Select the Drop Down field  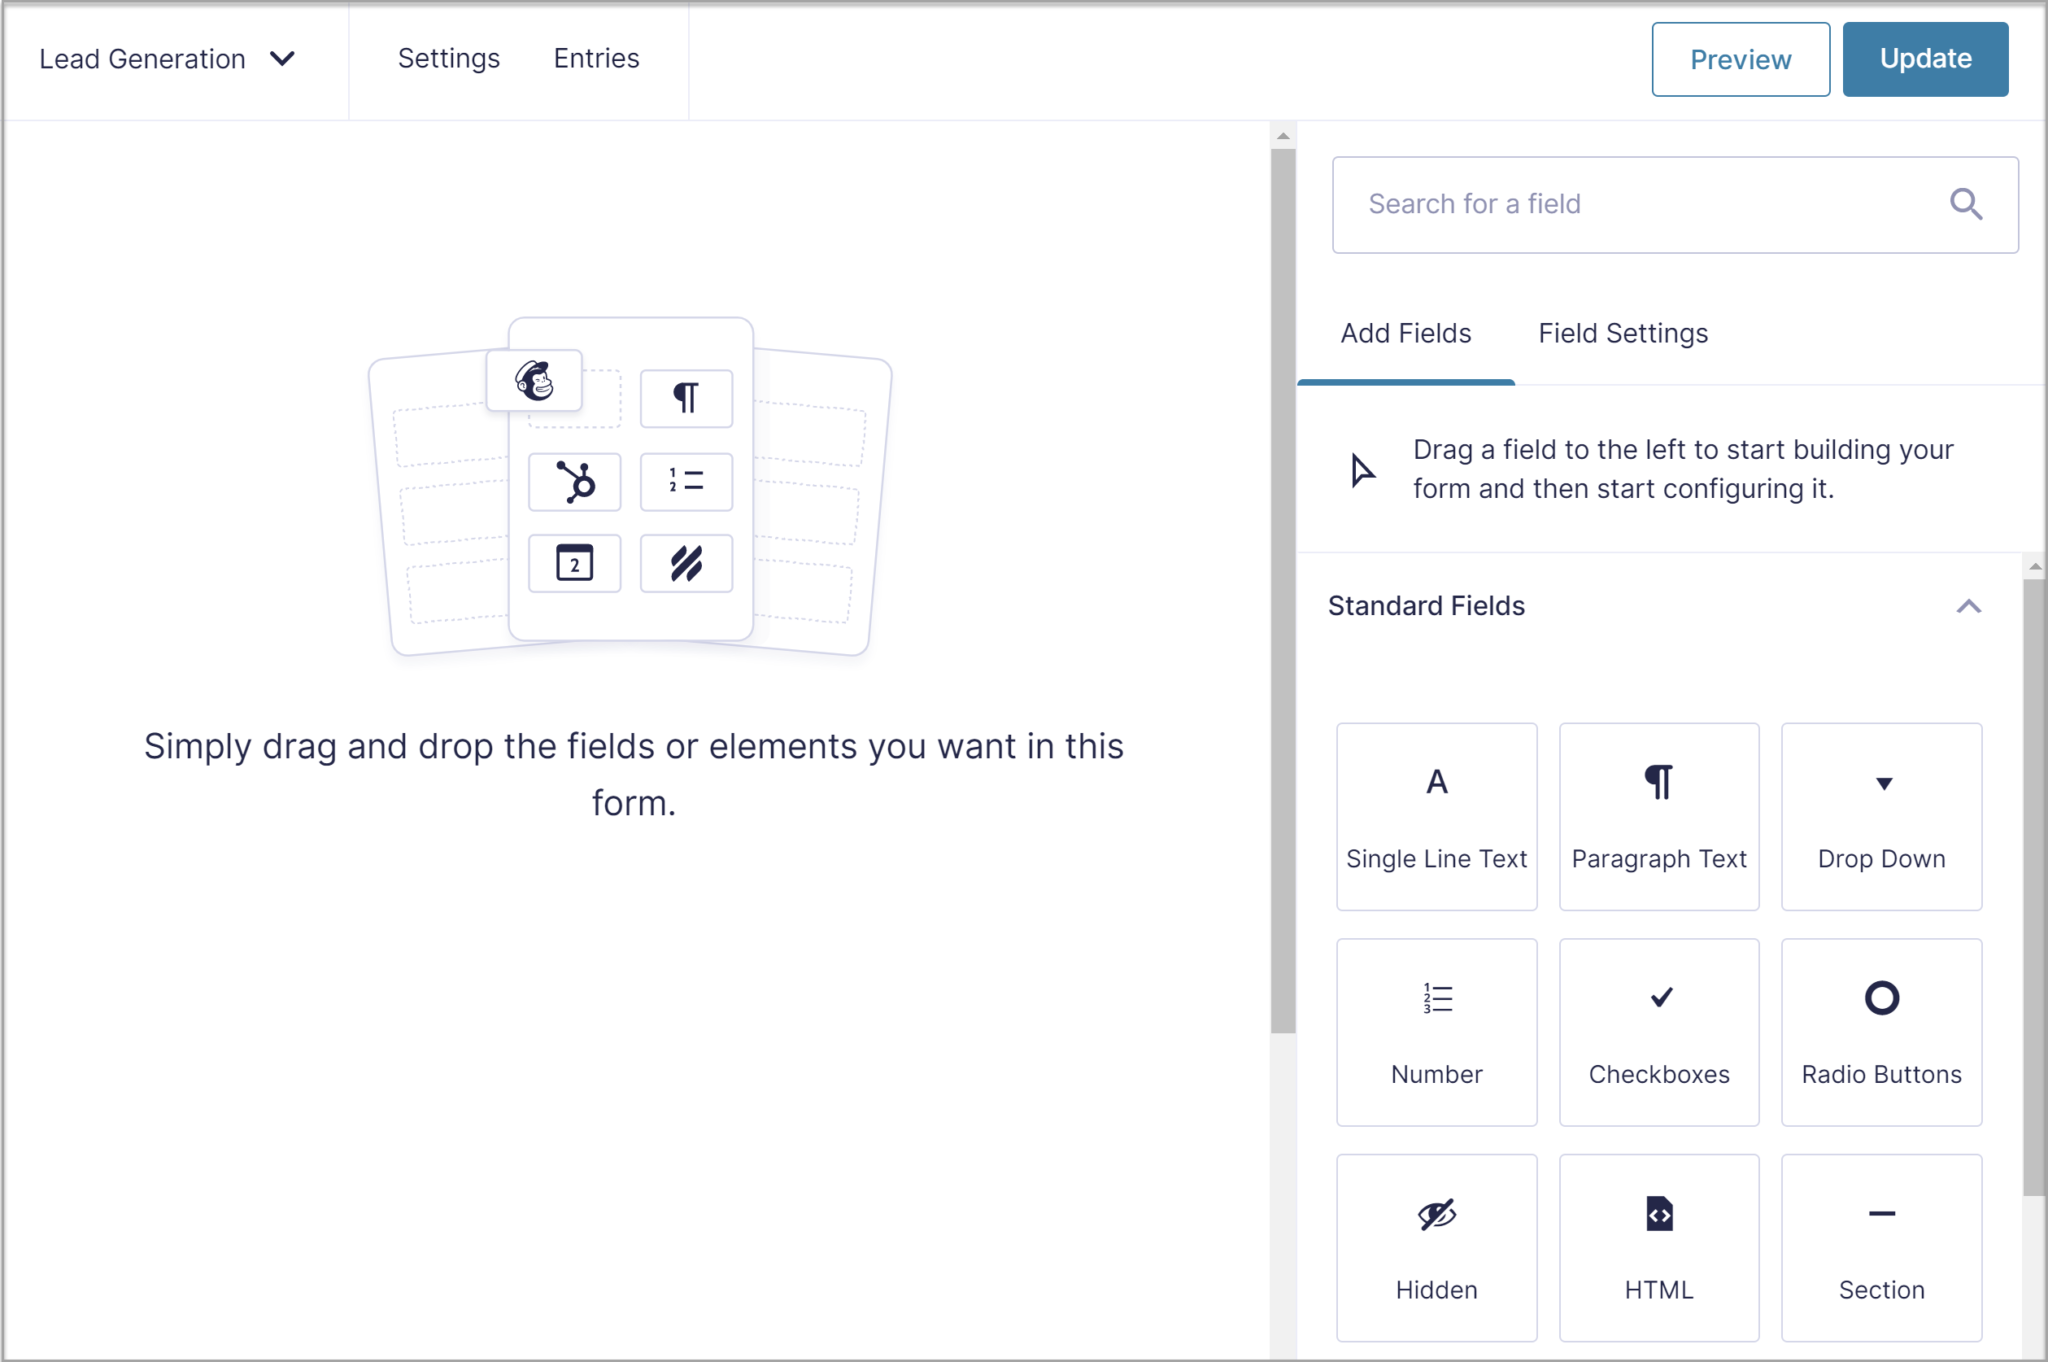pos(1880,815)
